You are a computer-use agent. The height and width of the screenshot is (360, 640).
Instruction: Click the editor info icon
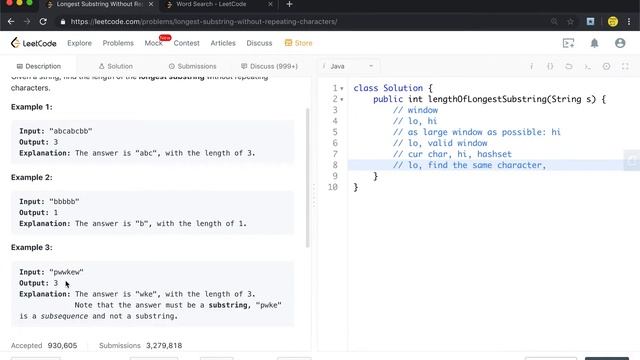[531, 66]
